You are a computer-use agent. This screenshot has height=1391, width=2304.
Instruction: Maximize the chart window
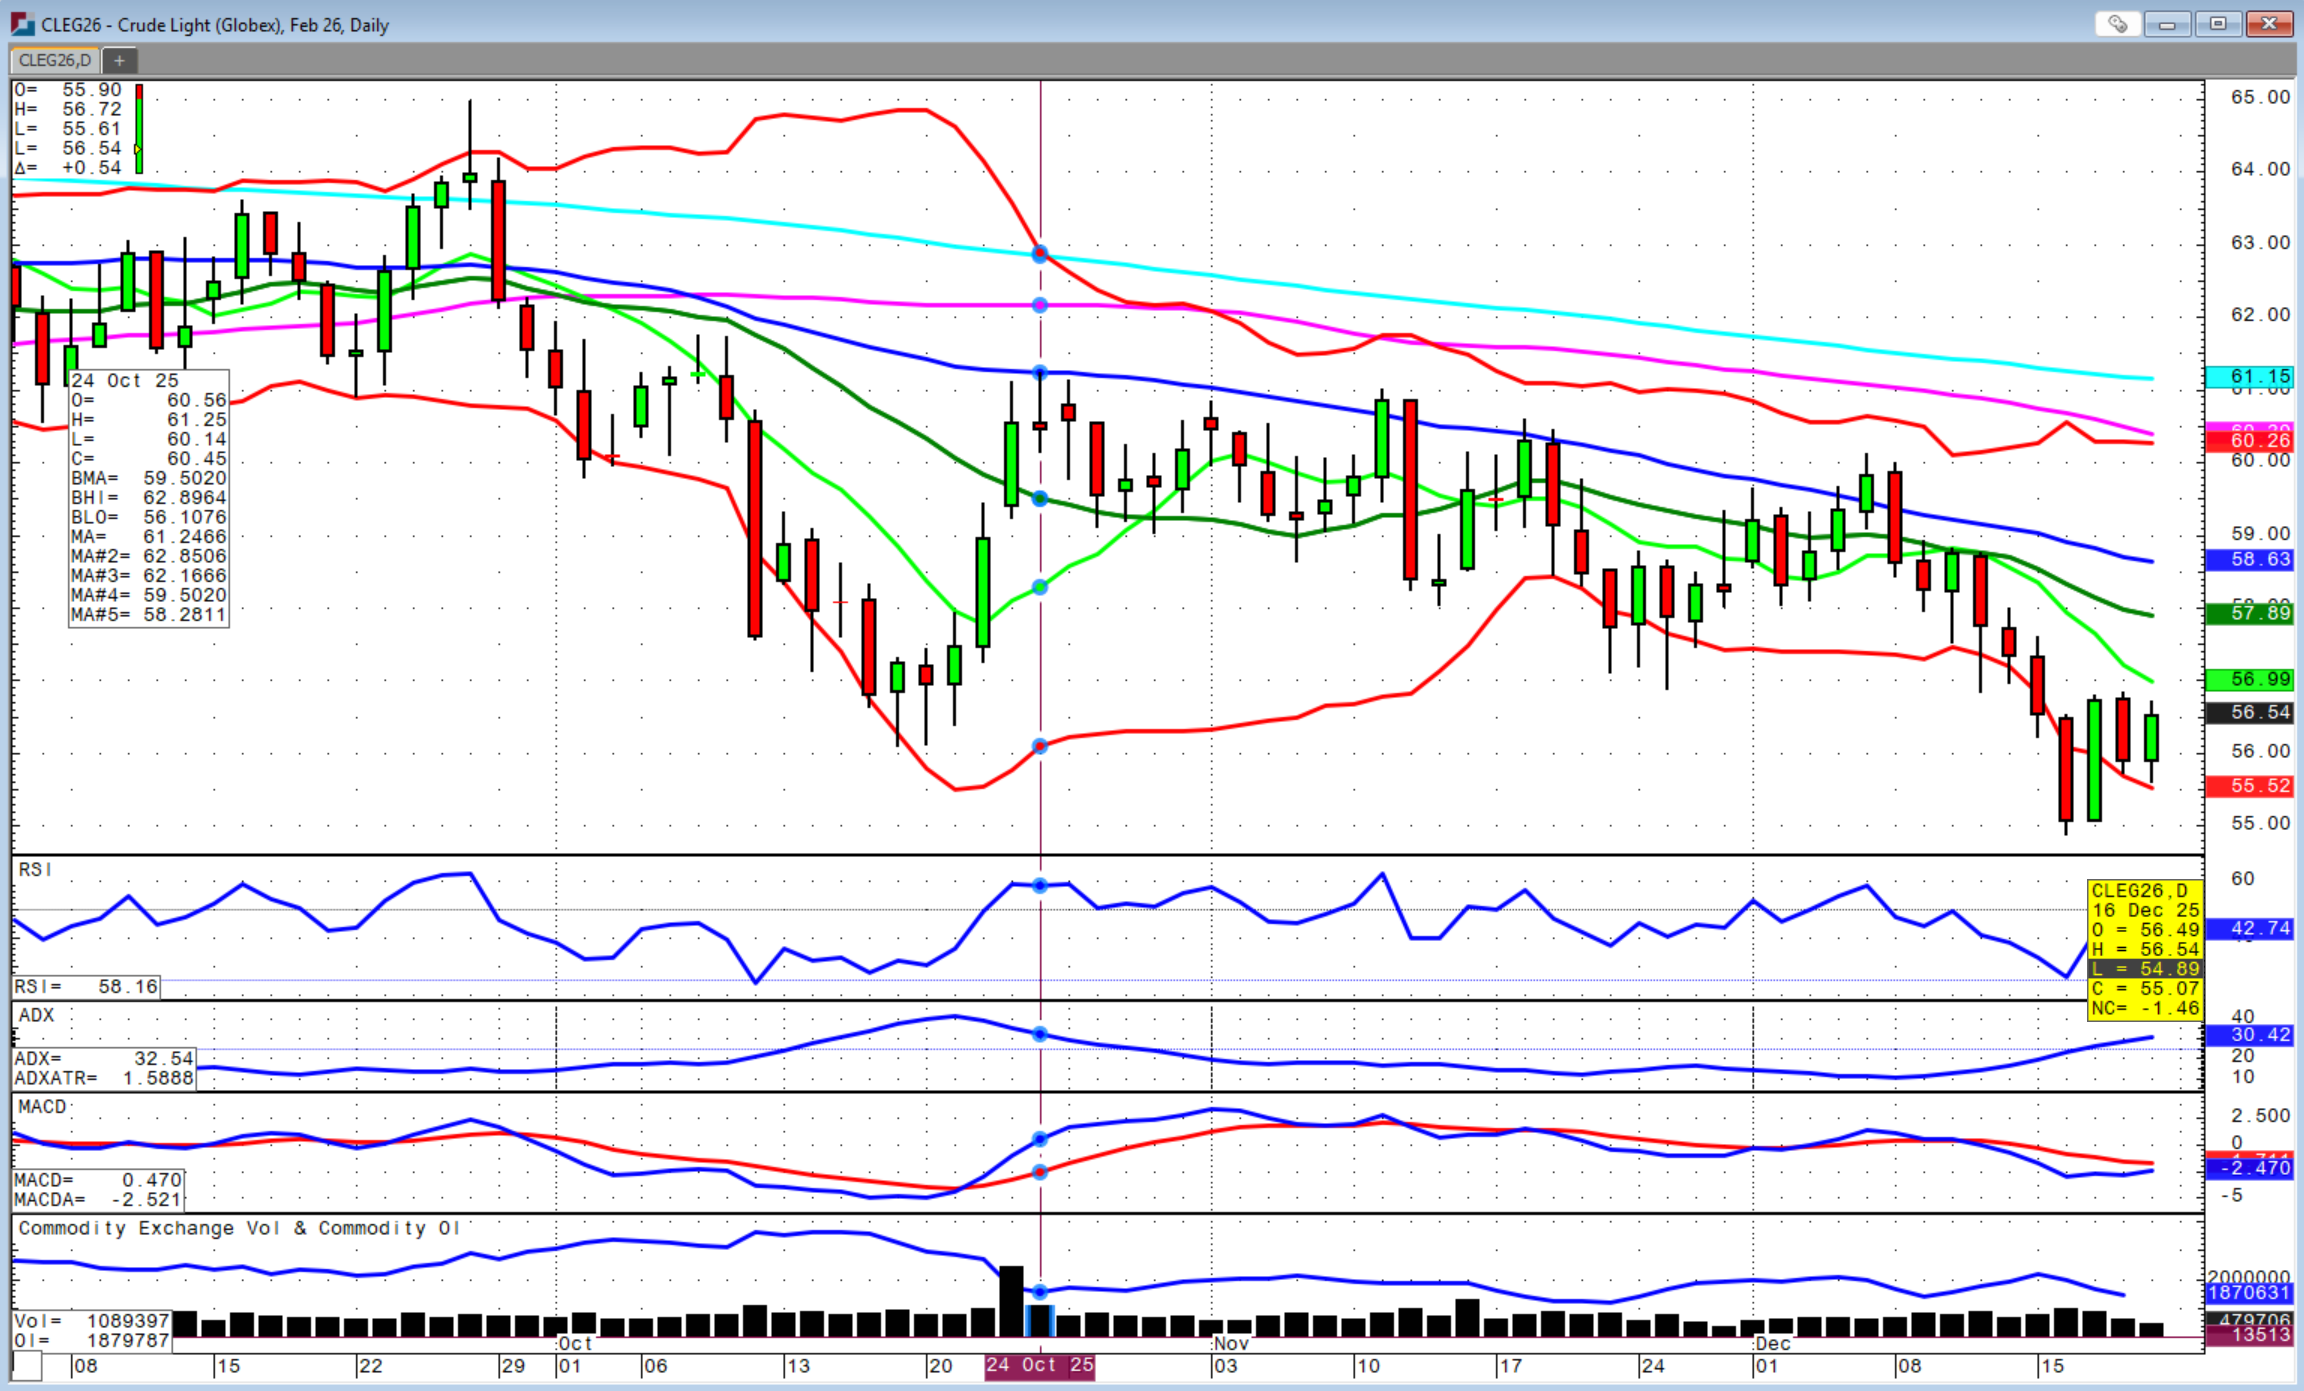tap(2217, 24)
